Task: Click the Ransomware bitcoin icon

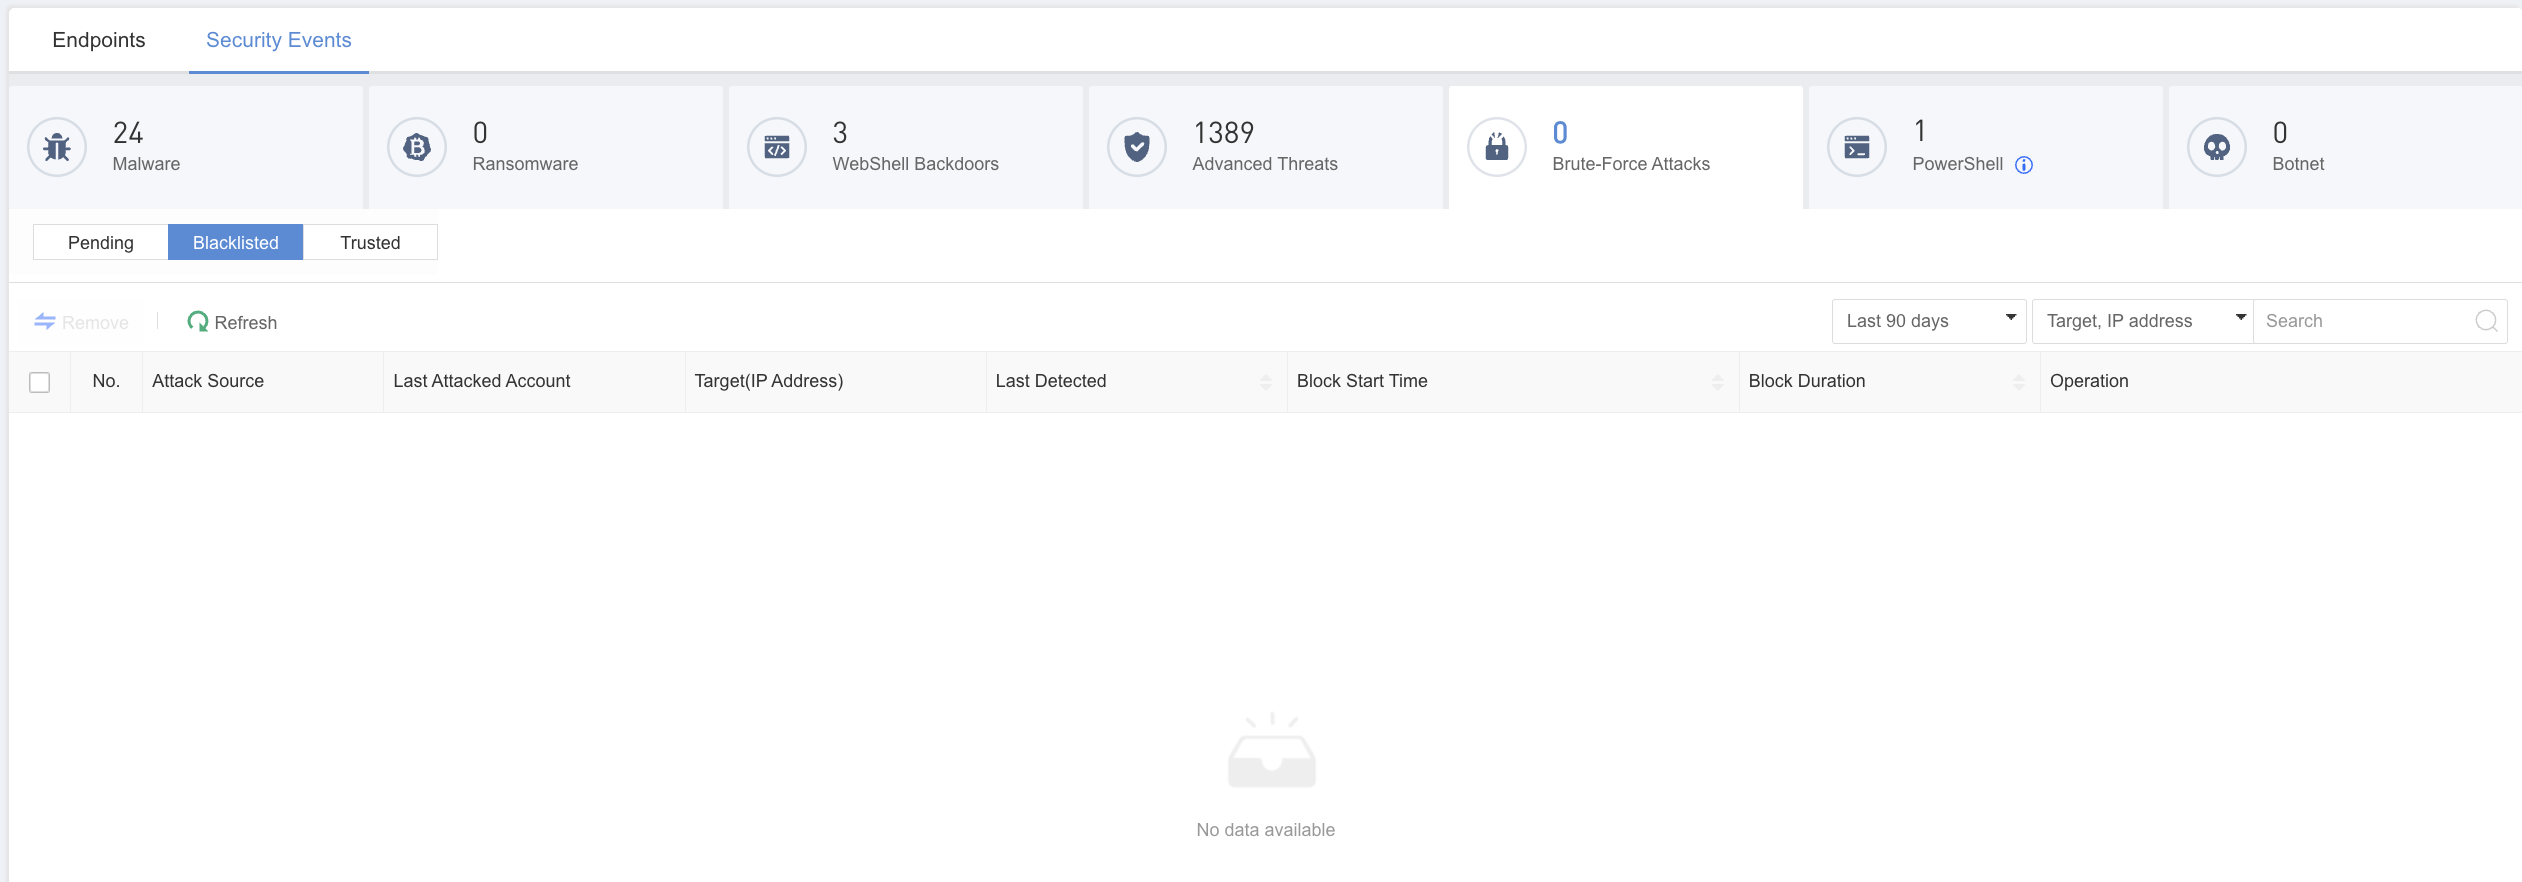Action: (417, 148)
